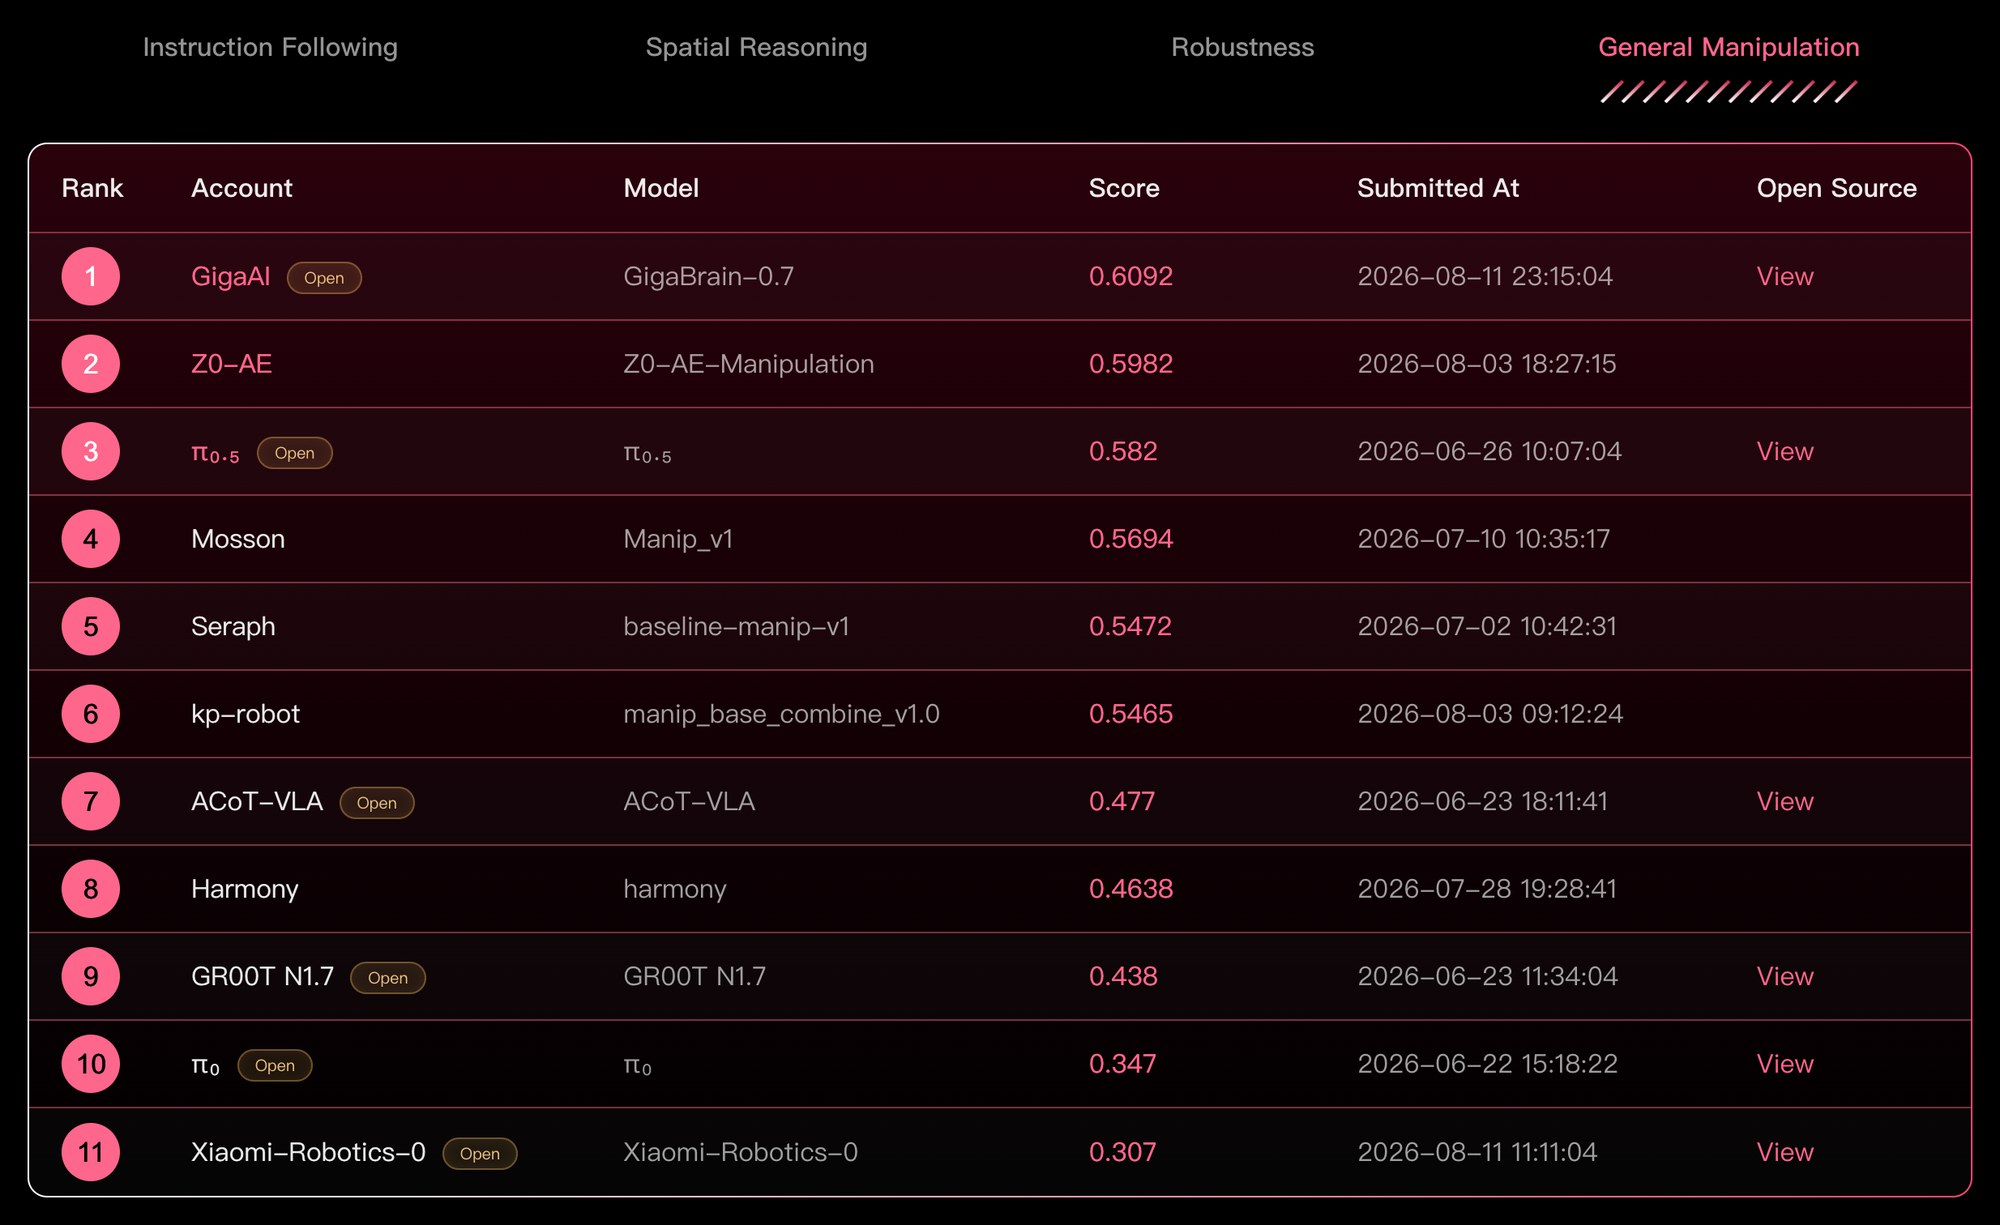Click the baseline-manip-v1 model name
Screen dimensions: 2000x1225
[736, 627]
